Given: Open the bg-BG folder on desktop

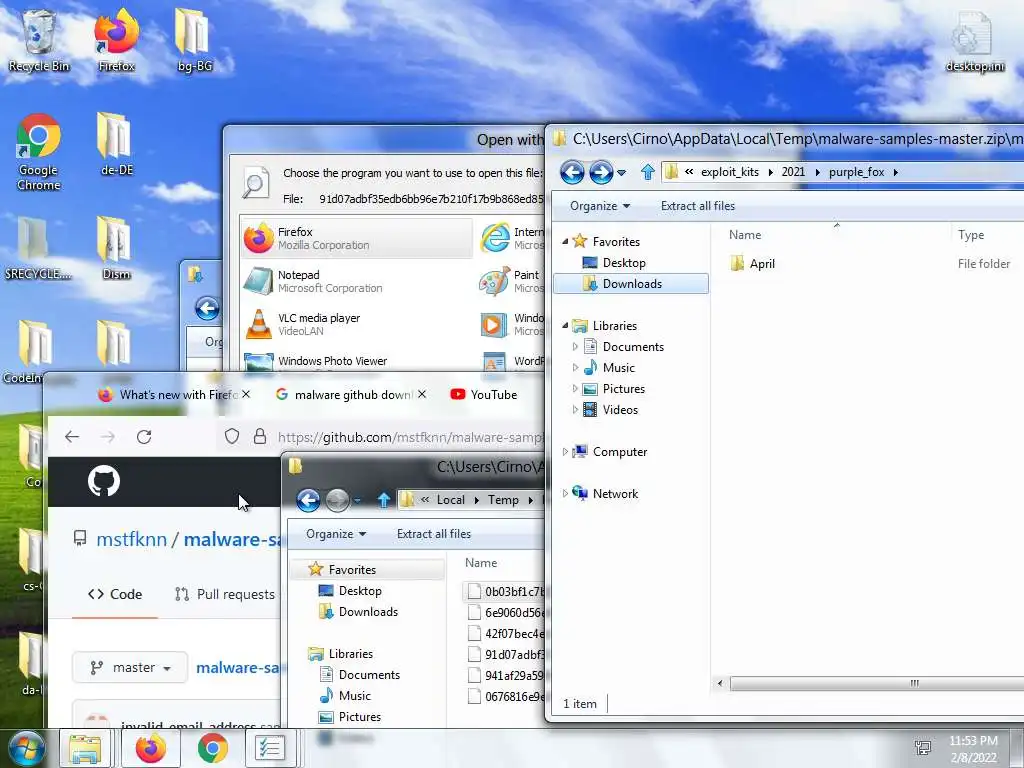Looking at the screenshot, I should pos(194,40).
